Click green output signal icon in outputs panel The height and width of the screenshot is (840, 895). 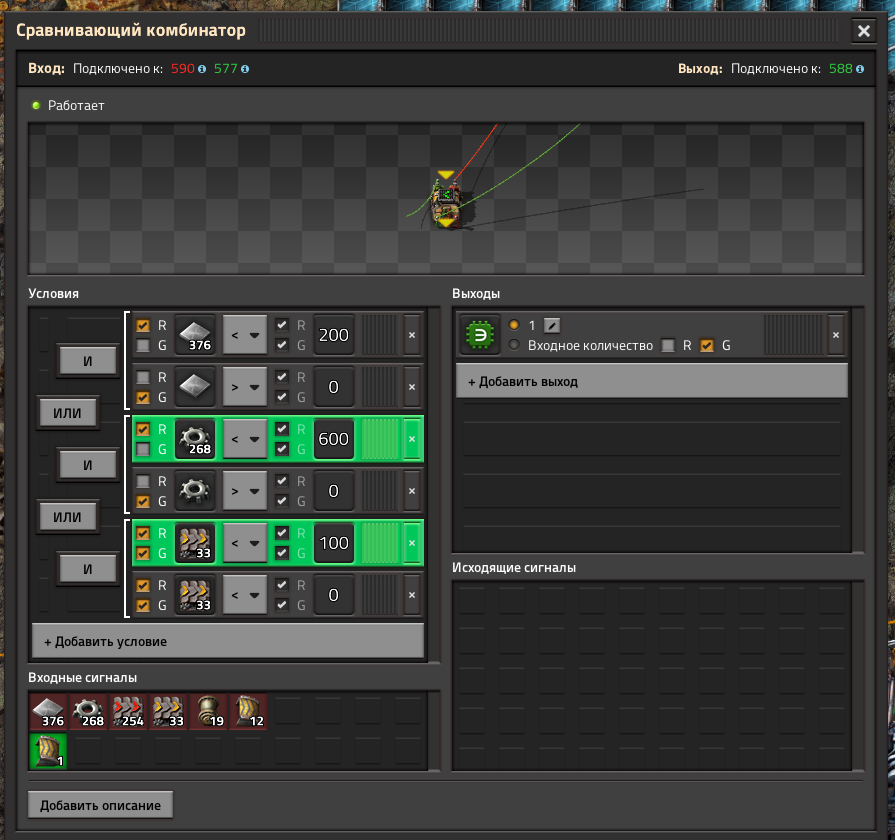(480, 335)
